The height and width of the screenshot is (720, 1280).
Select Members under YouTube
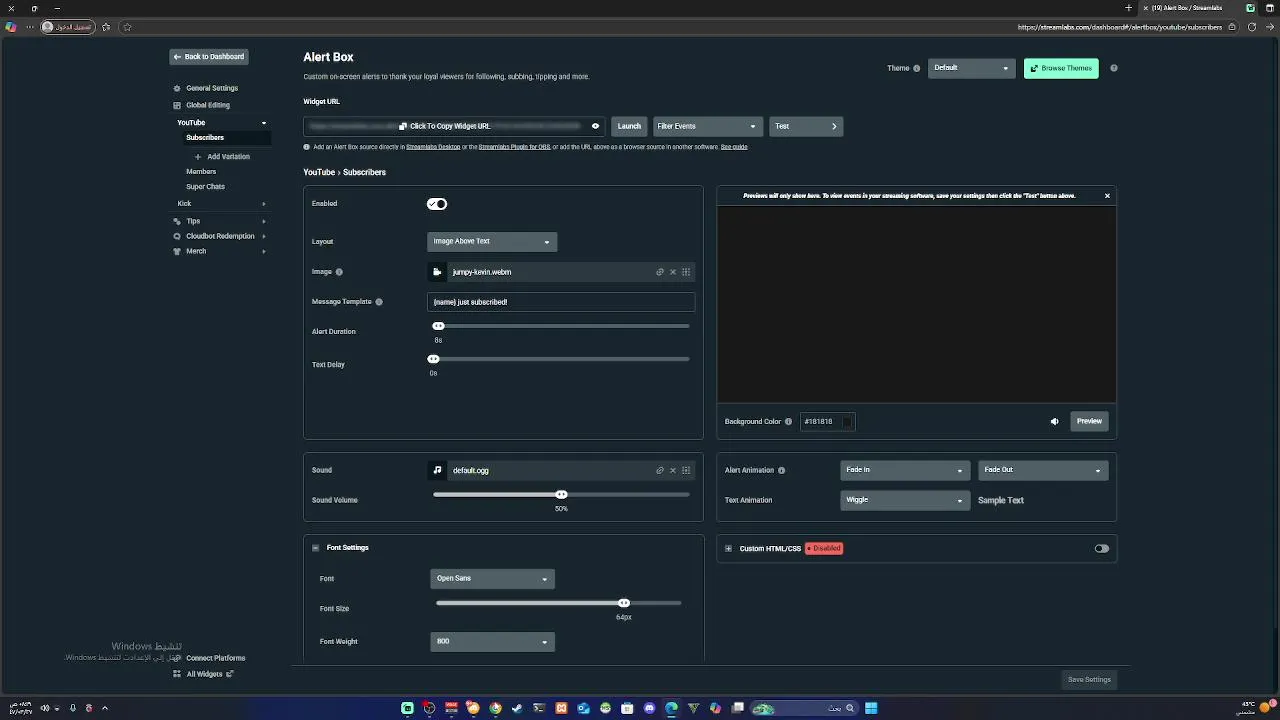tap(201, 172)
